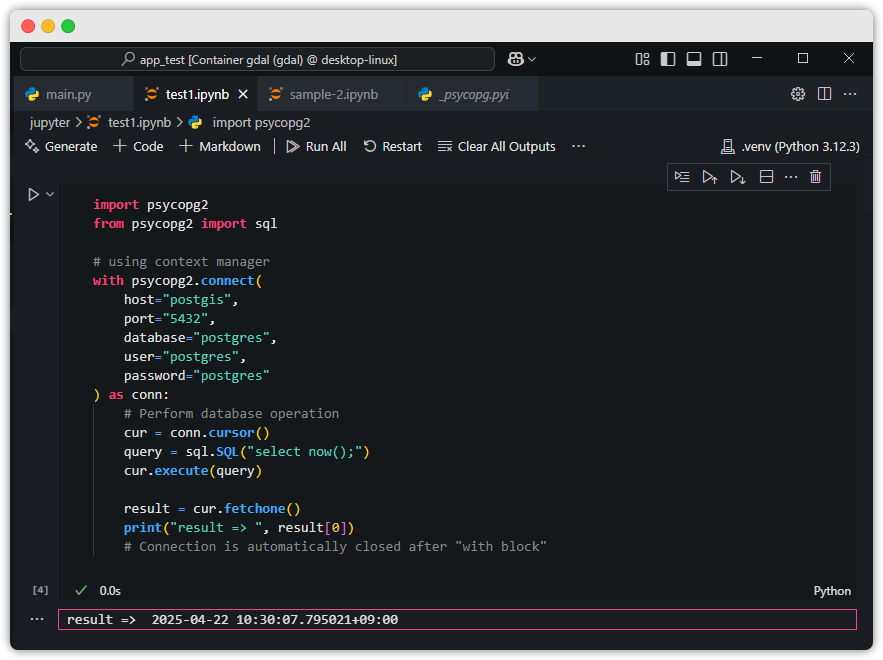
Task: Select the .venv (Python 3.12.3) kernel
Action: (790, 146)
